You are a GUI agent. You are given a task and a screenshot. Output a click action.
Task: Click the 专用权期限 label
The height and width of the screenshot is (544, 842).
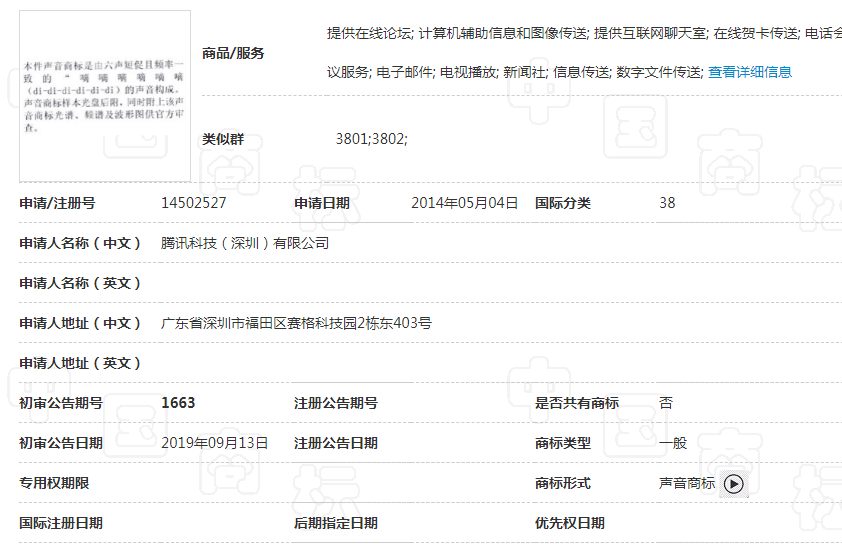[x=54, y=483]
